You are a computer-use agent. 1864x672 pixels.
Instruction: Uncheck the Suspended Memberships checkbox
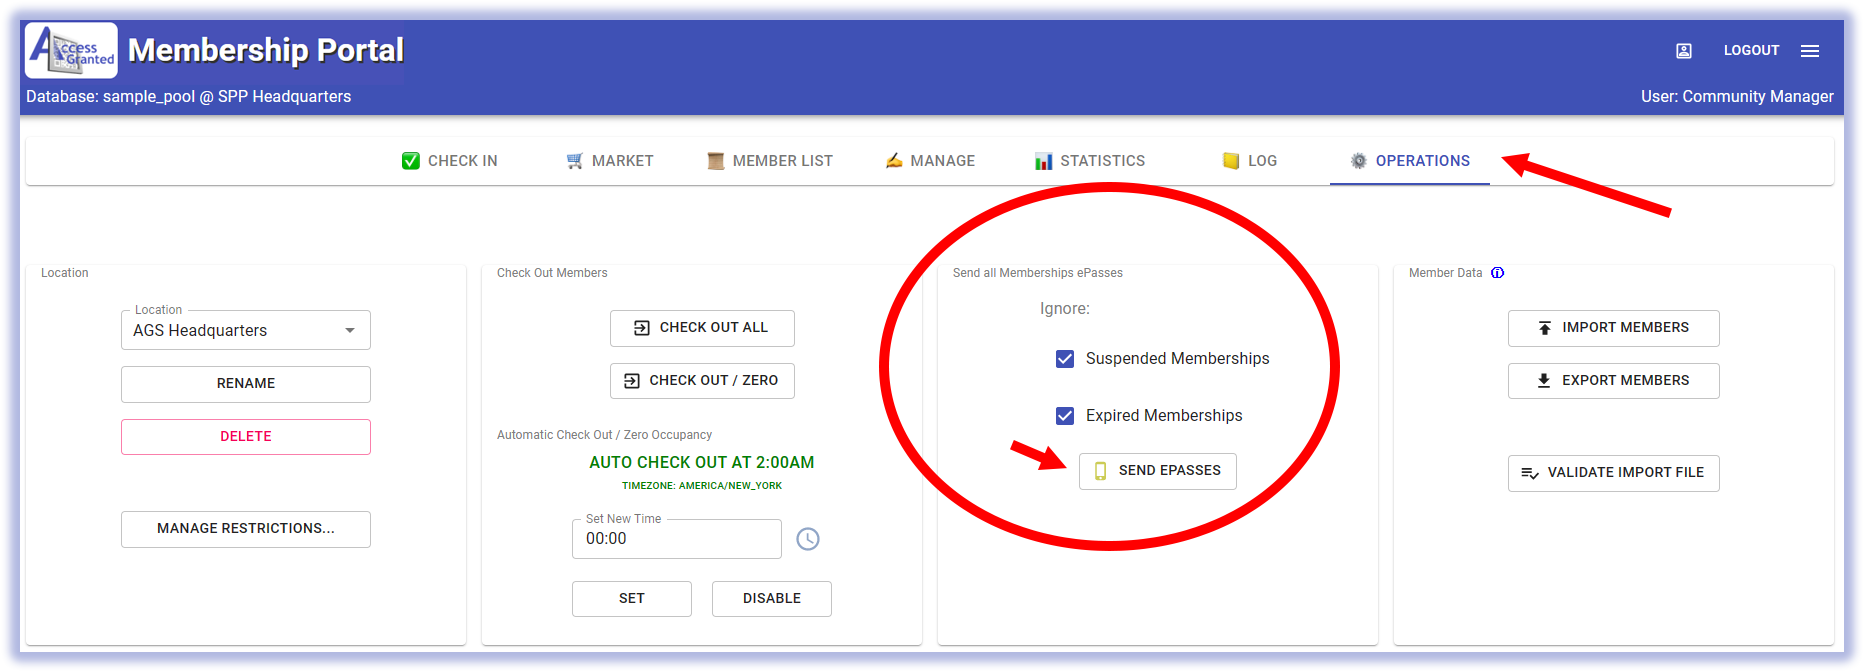1065,359
